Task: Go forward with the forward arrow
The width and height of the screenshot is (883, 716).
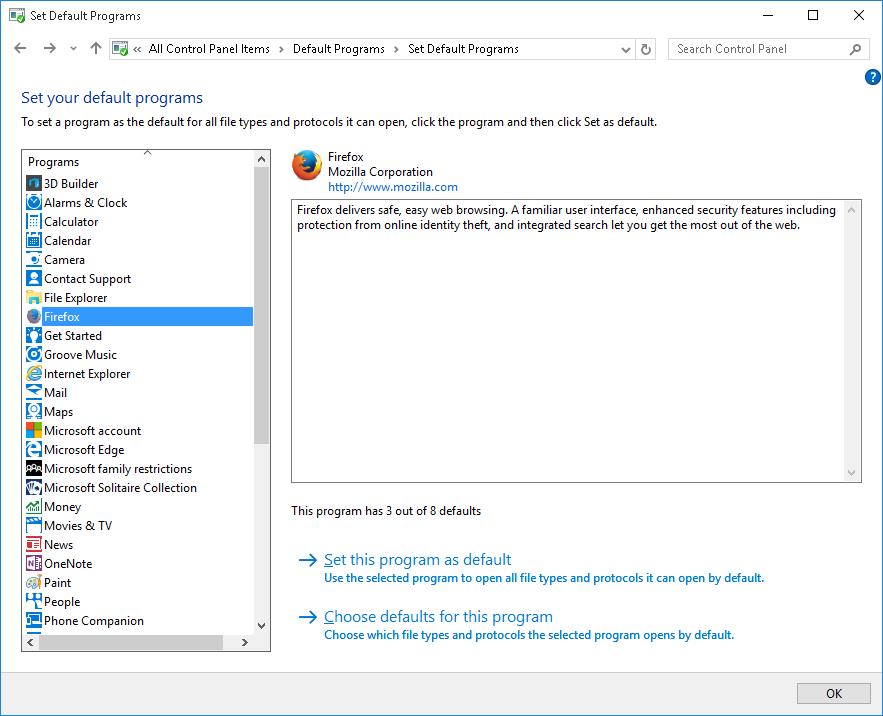Action: pyautogui.click(x=50, y=48)
